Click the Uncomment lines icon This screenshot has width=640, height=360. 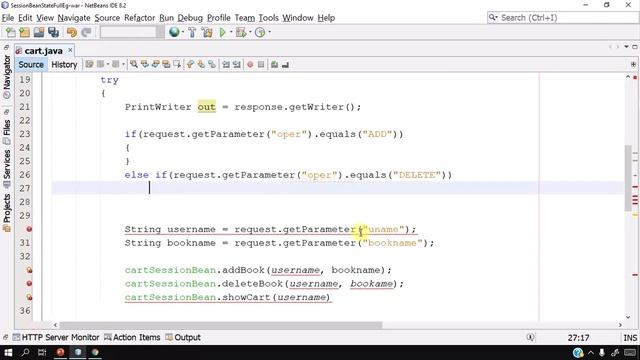tap(285, 64)
